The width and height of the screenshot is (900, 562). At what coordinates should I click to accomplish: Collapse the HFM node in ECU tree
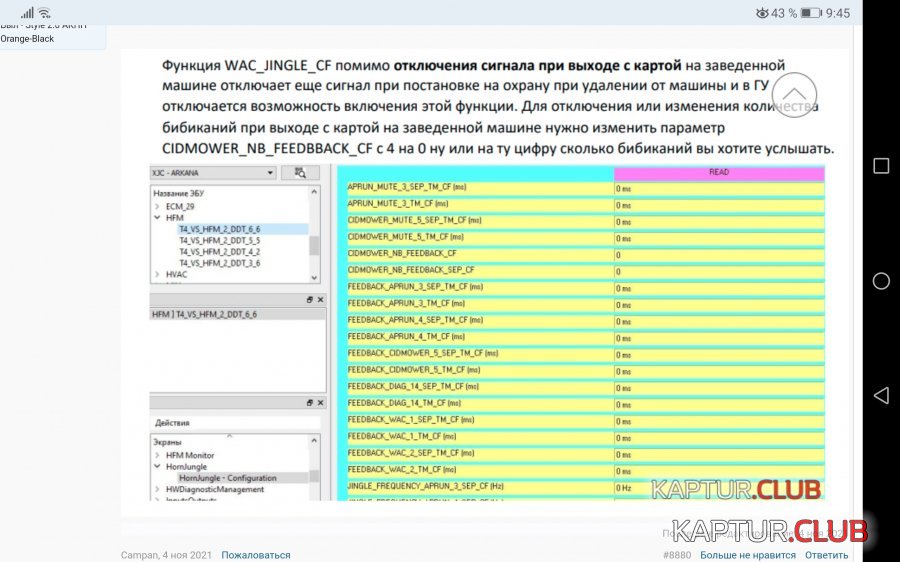point(157,217)
